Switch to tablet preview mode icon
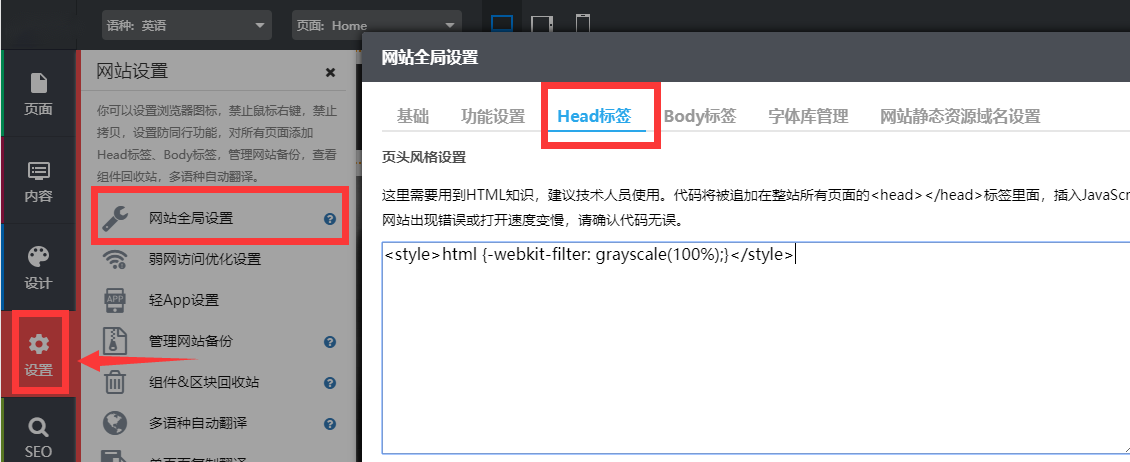Image resolution: width=1130 pixels, height=462 pixels. pyautogui.click(x=542, y=24)
